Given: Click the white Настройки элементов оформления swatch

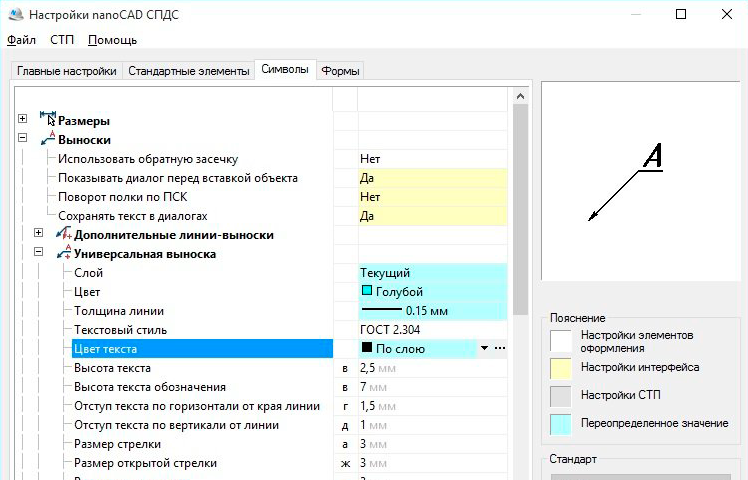Looking at the screenshot, I should (561, 340).
